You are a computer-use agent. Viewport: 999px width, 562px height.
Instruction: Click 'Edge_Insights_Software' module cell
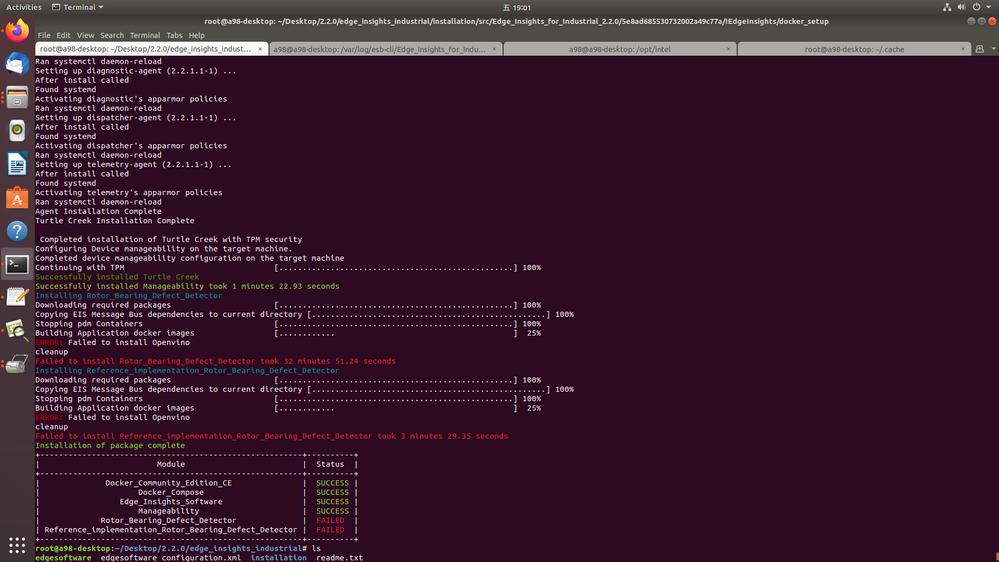pos(171,502)
